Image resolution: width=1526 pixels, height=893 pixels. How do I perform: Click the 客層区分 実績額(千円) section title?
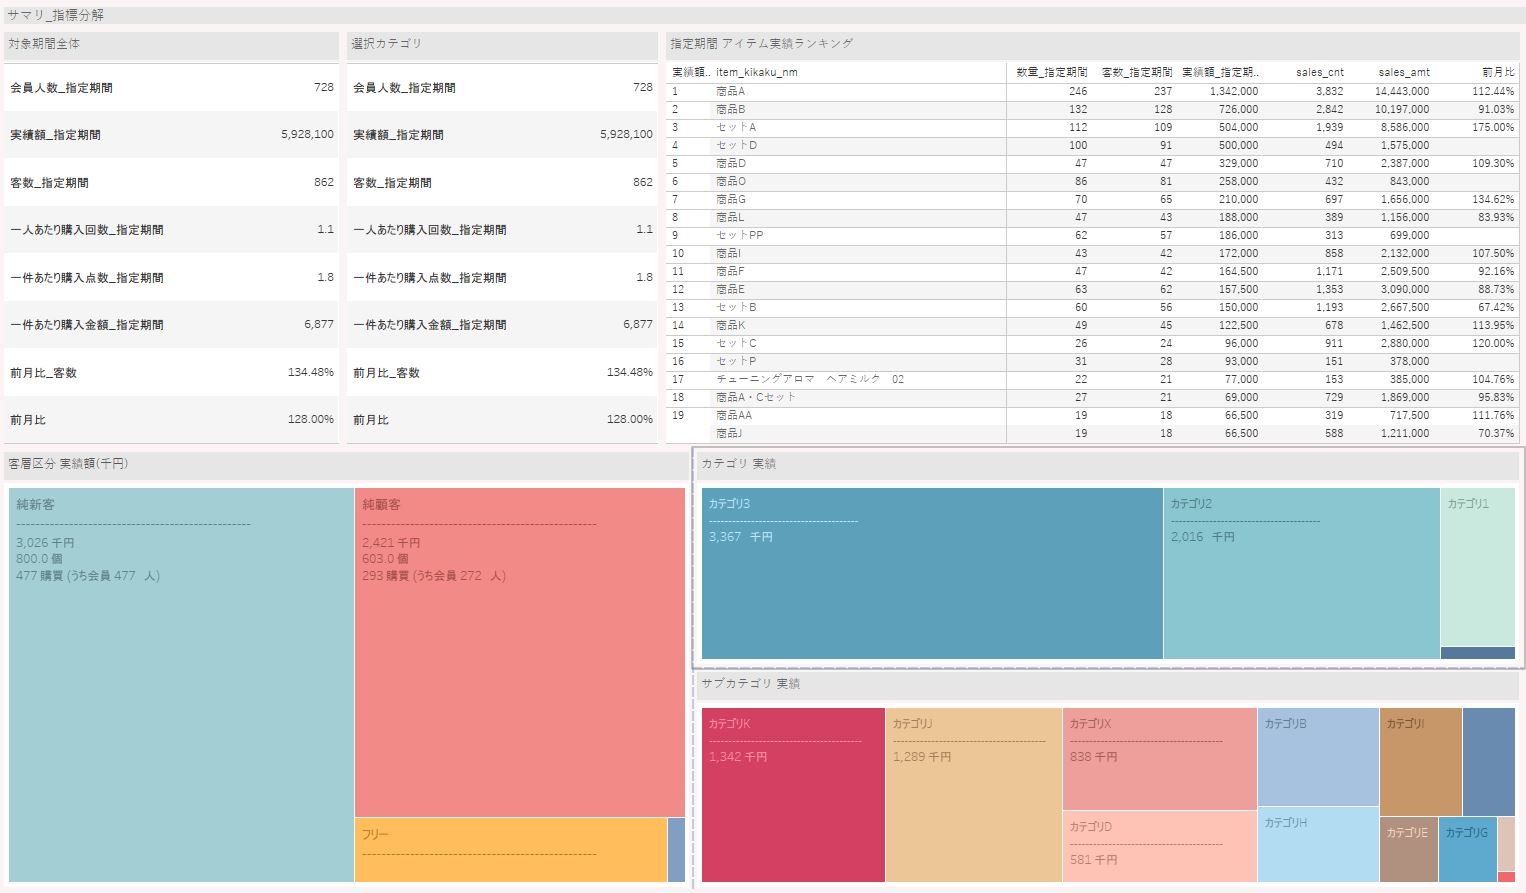[x=68, y=463]
